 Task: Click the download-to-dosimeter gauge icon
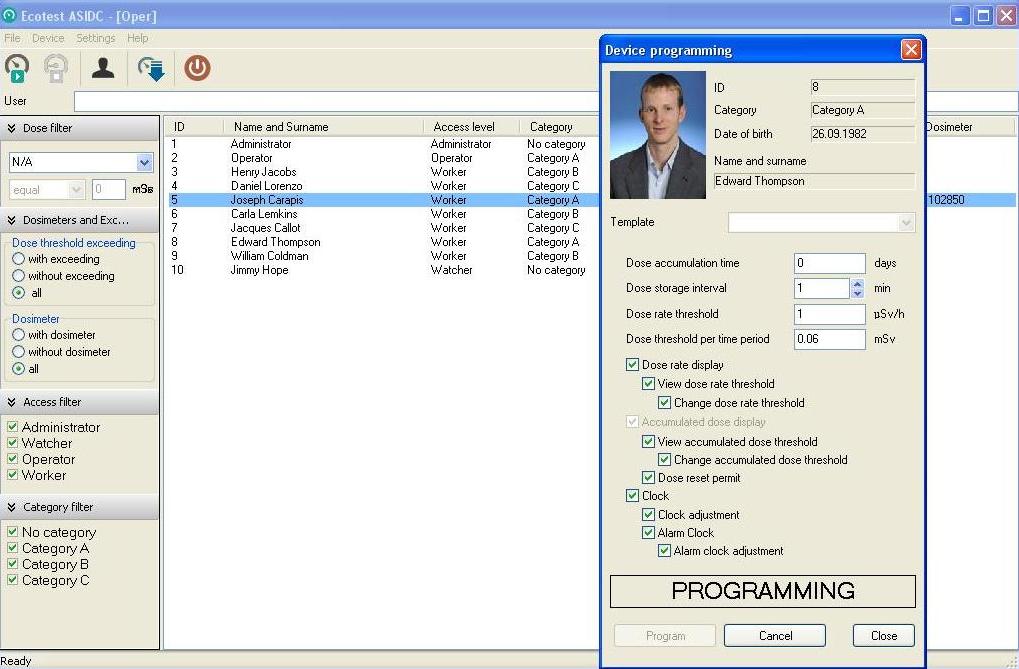coord(151,68)
